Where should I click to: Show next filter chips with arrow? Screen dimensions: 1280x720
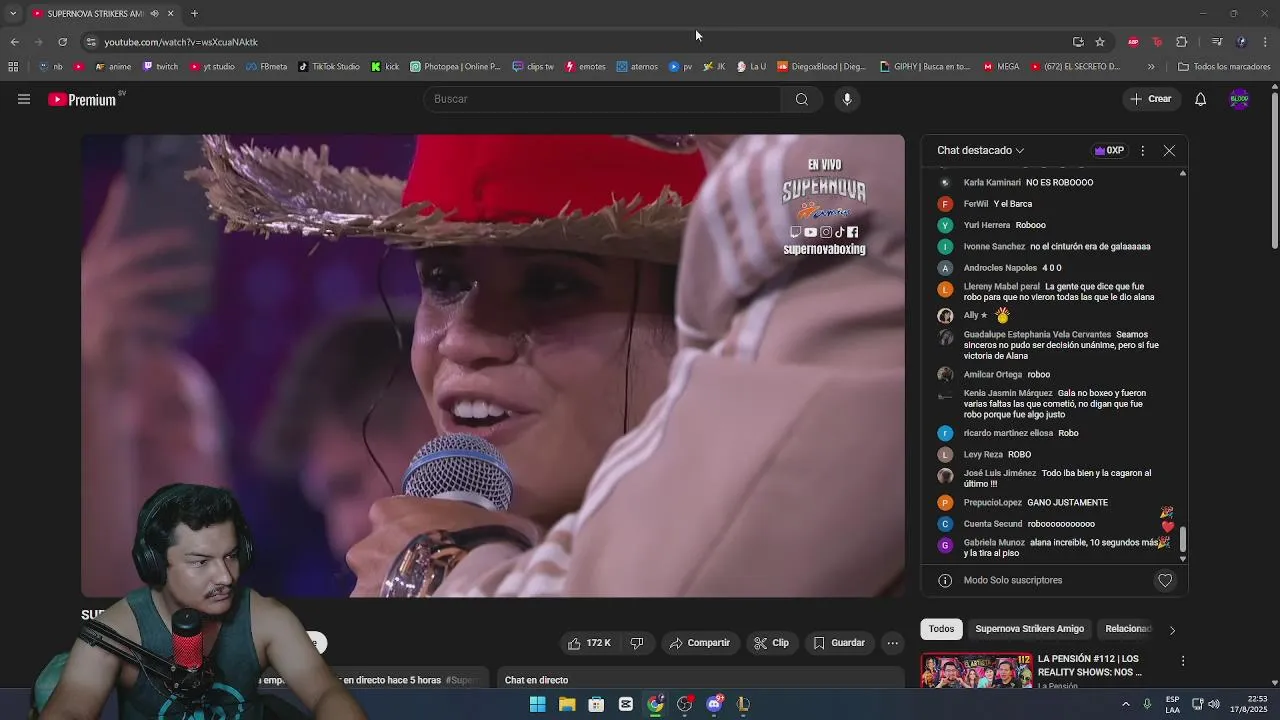click(x=1172, y=630)
